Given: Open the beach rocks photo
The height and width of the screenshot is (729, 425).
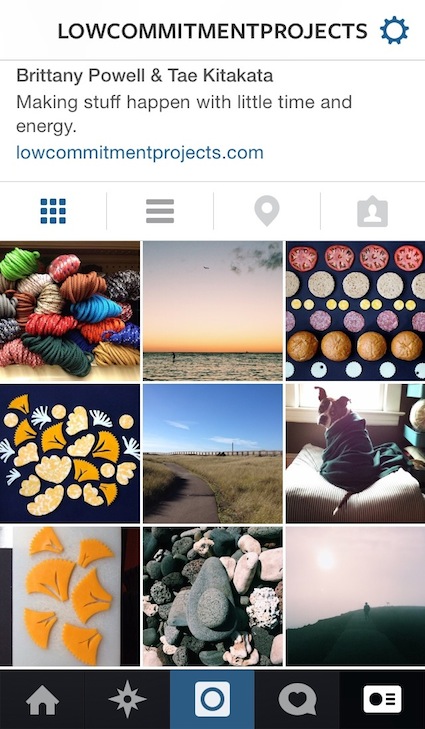Looking at the screenshot, I should pyautogui.click(x=213, y=596).
